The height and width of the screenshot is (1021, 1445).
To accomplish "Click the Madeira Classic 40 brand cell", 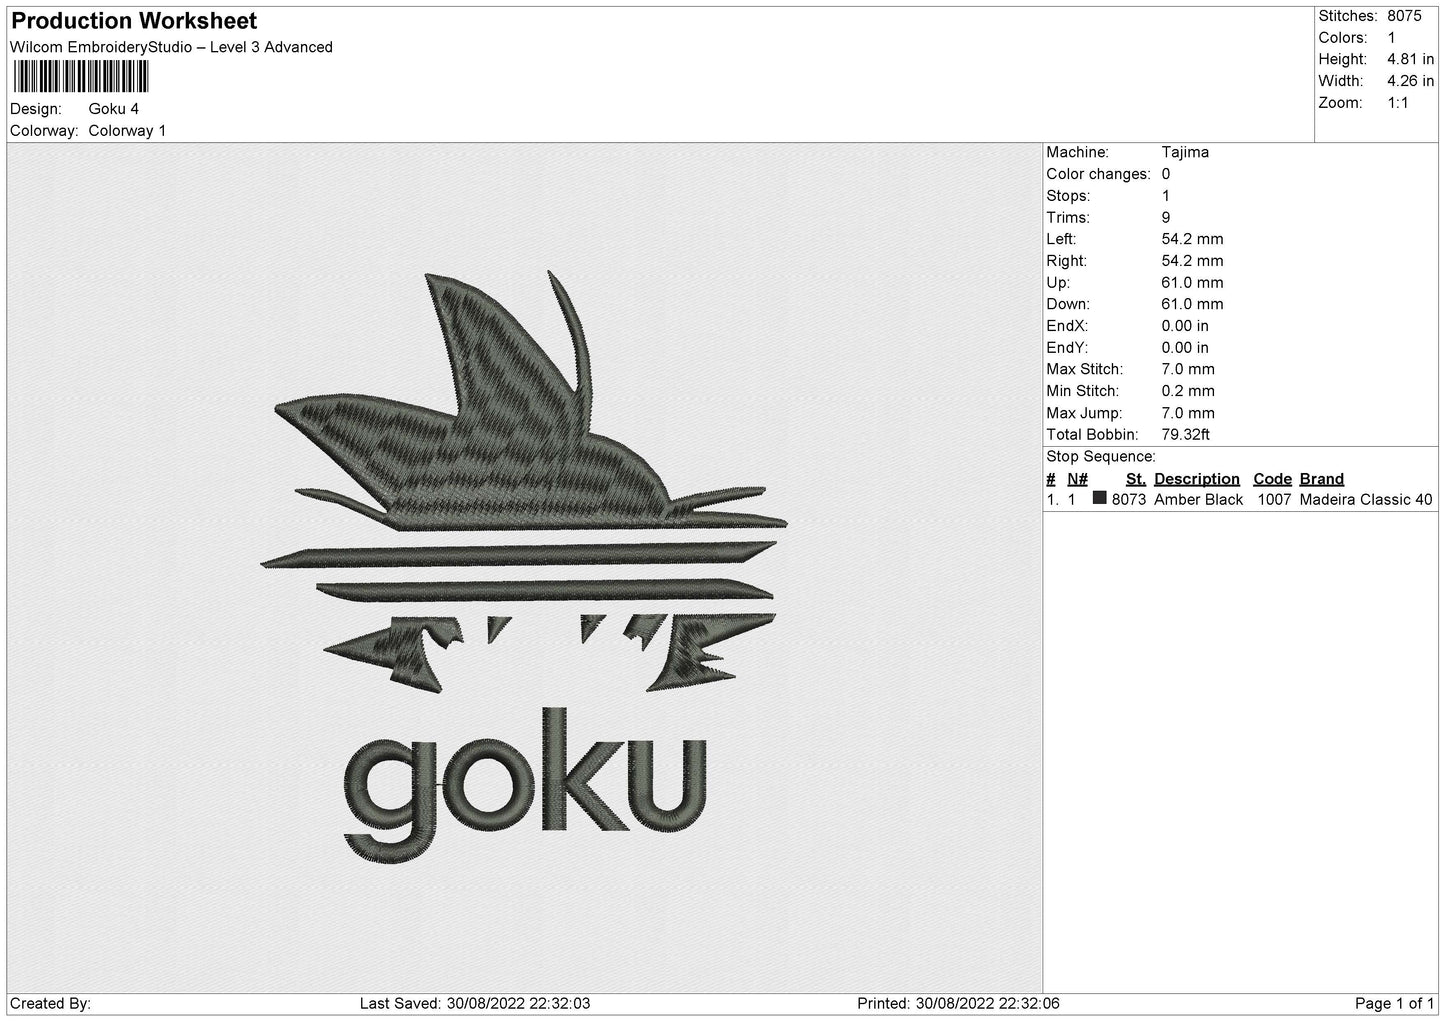I will pyautogui.click(x=1366, y=500).
